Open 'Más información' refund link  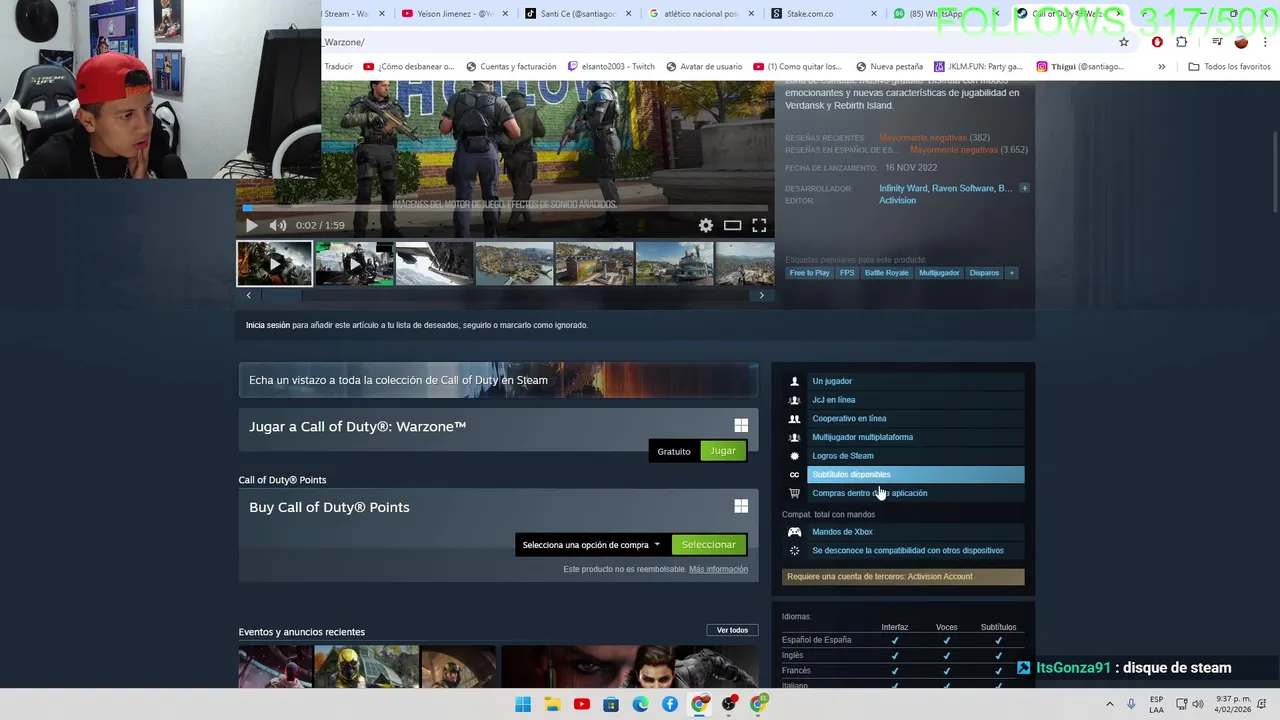coord(718,570)
